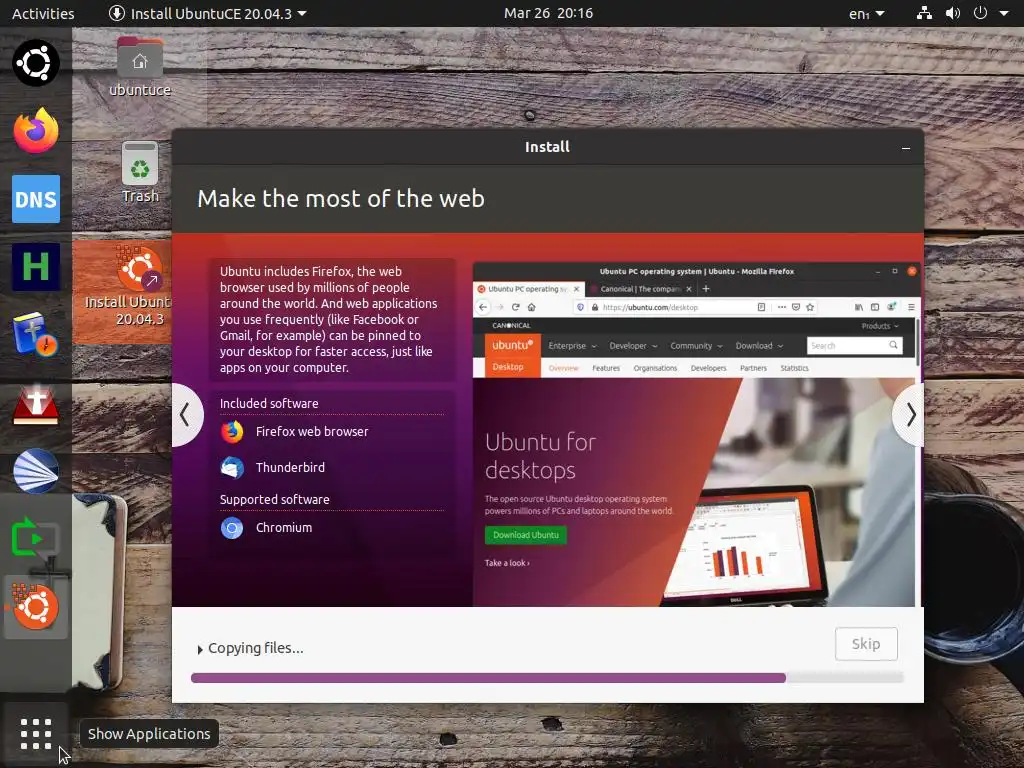Open the blue Bible book dock icon
Screen dimensions: 1024x768
pos(36,334)
